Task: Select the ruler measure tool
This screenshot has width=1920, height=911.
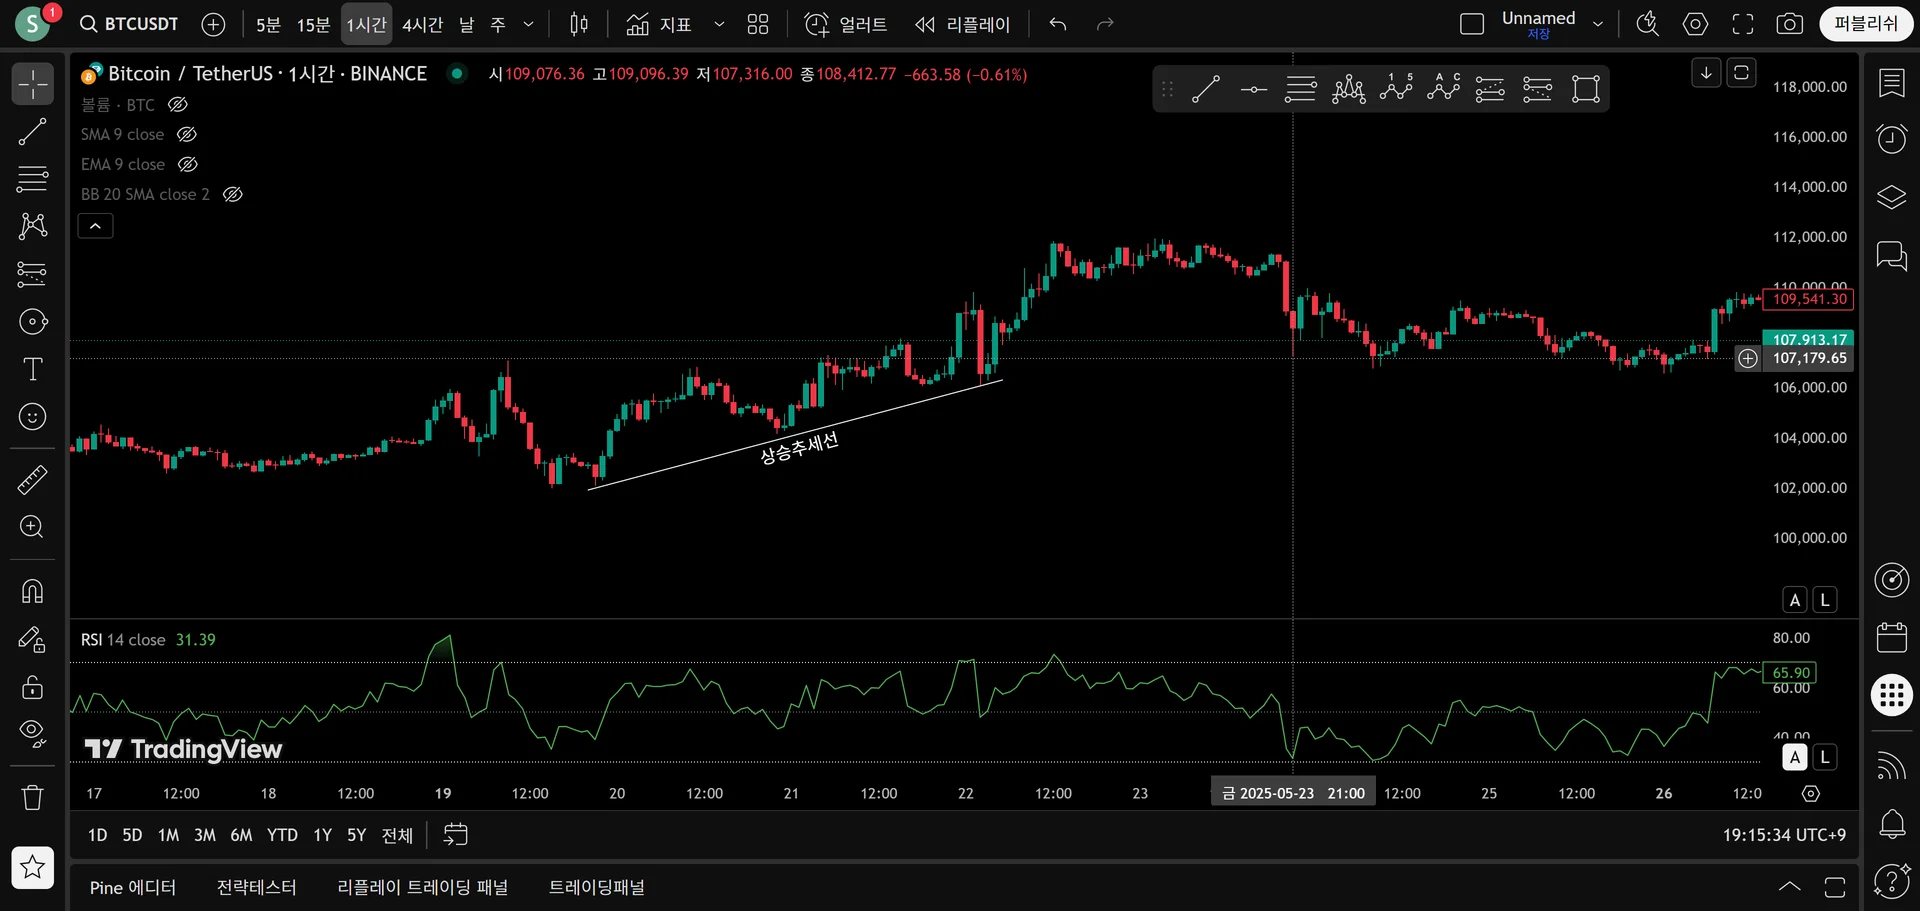Action: point(32,480)
